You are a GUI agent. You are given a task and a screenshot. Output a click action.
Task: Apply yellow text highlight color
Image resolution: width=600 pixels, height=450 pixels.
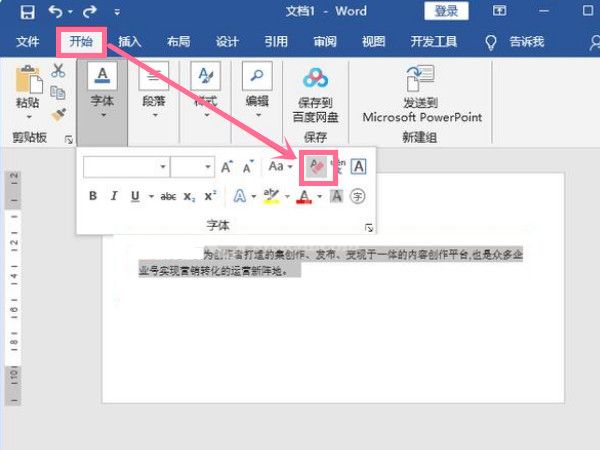coord(271,196)
